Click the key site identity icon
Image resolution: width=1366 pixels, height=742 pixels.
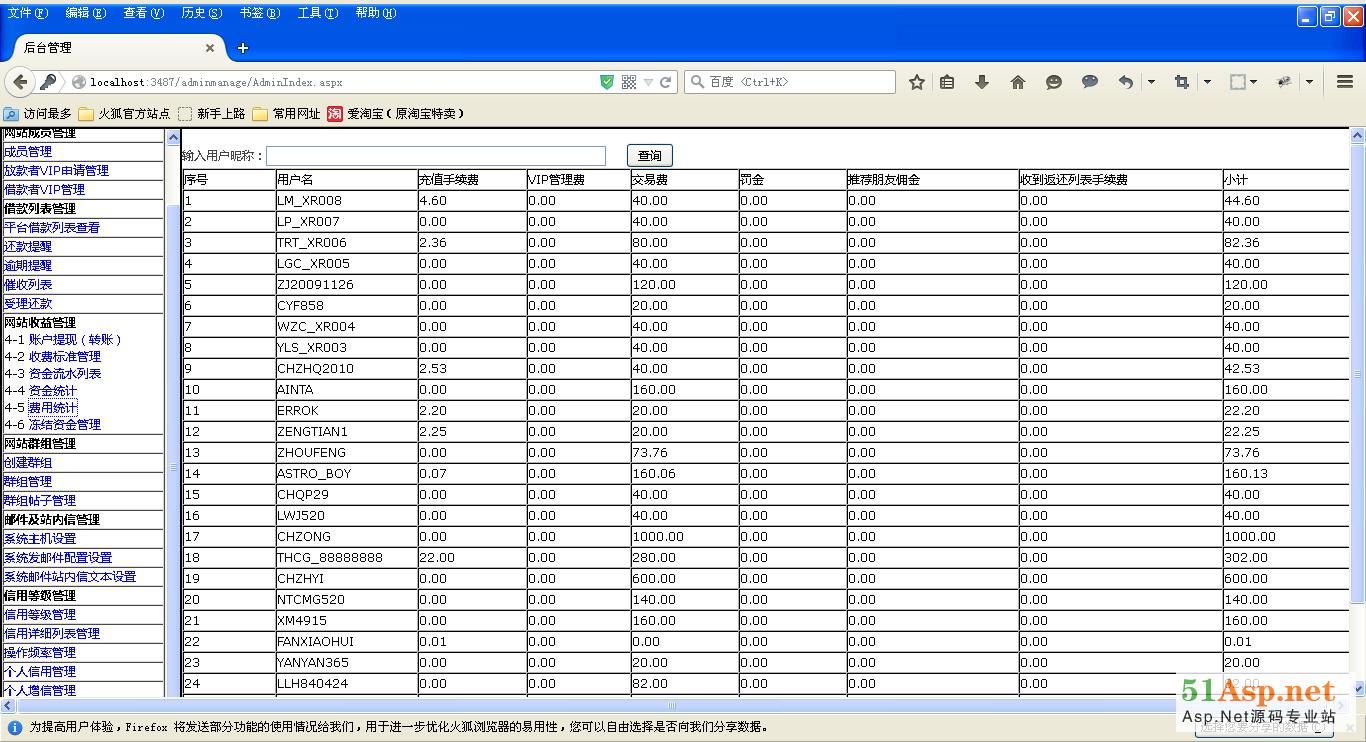tap(47, 82)
